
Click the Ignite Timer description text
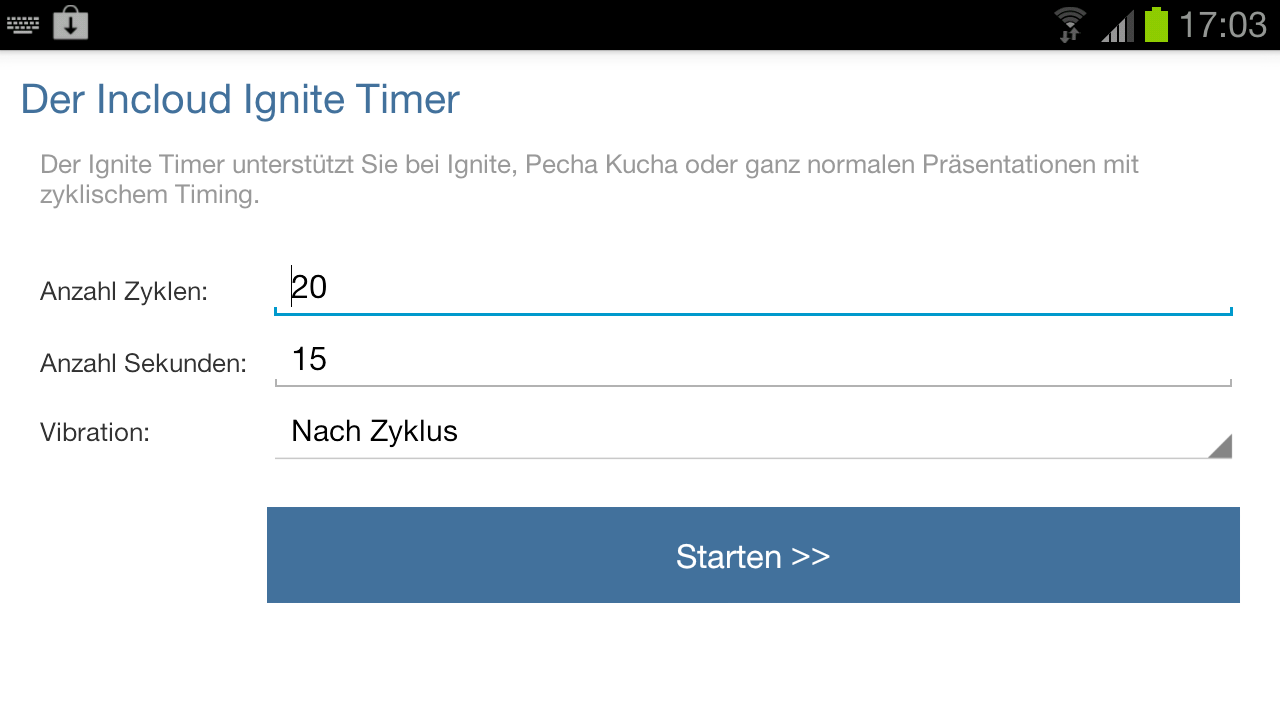click(589, 179)
